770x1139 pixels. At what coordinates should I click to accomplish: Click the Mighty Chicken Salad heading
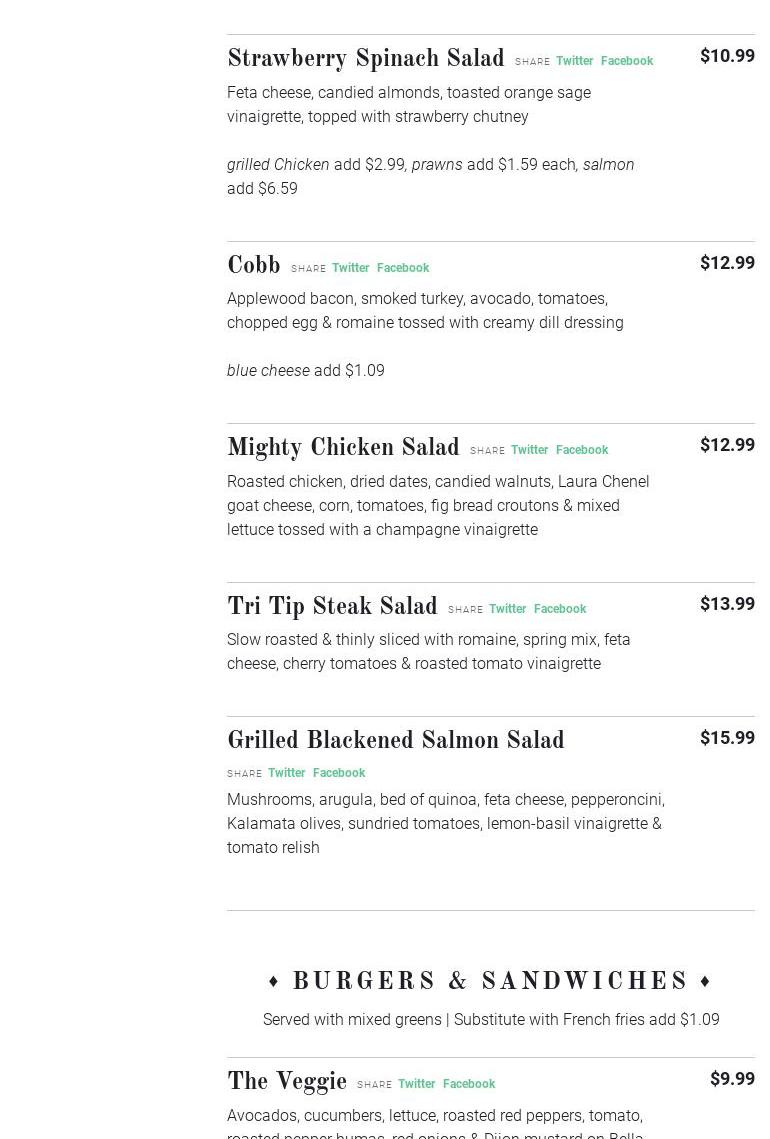point(343,448)
